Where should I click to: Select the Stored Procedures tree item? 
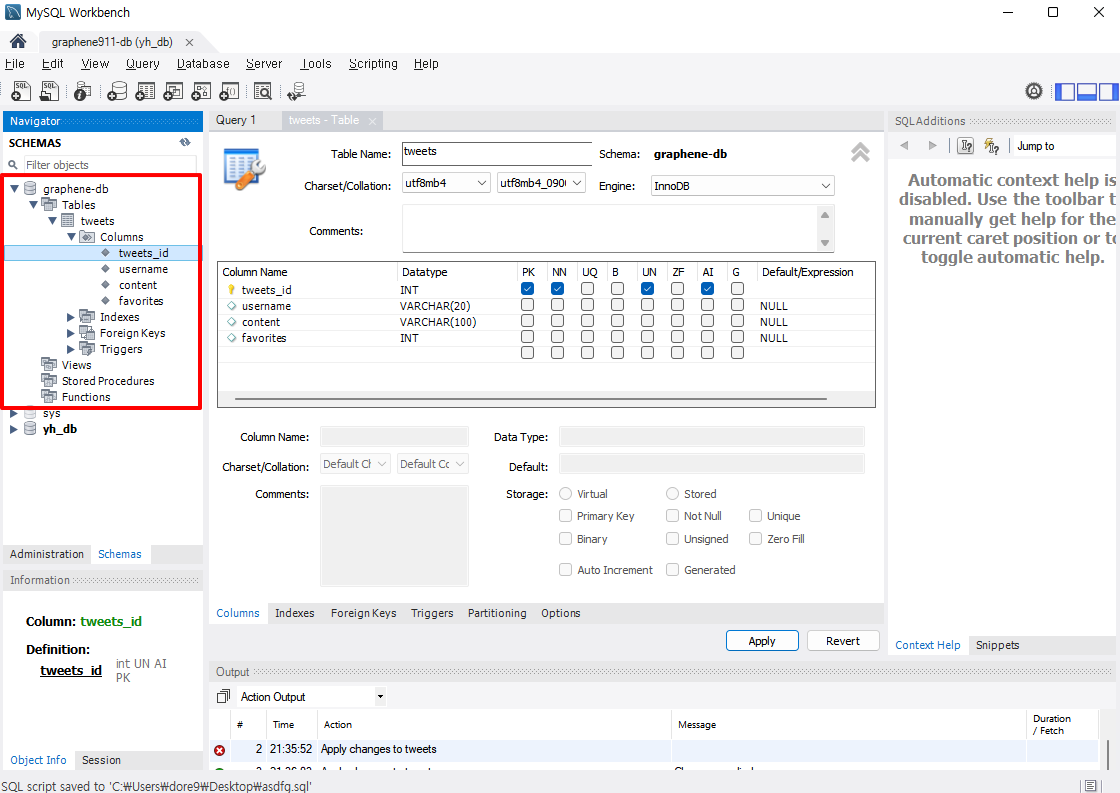108,381
